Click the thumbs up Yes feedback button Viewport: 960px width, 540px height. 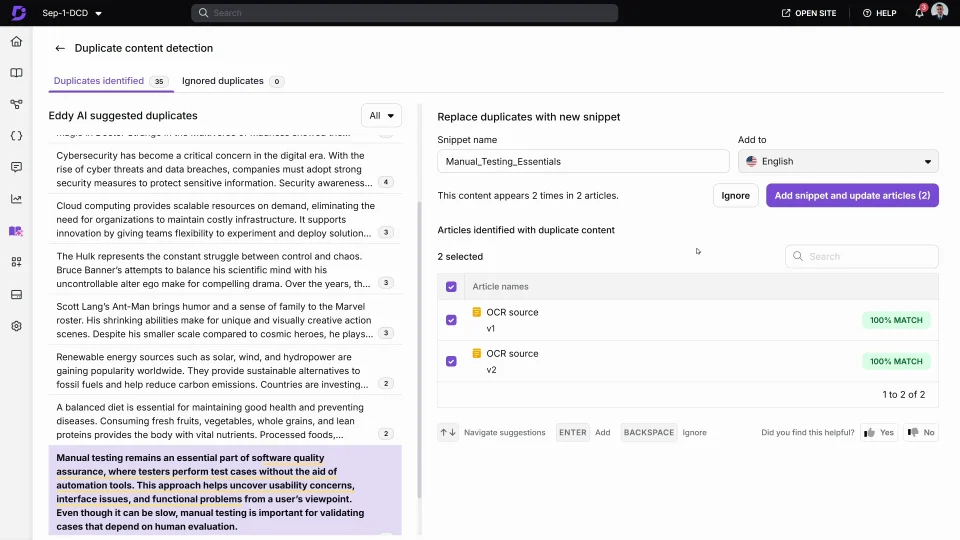(x=879, y=433)
